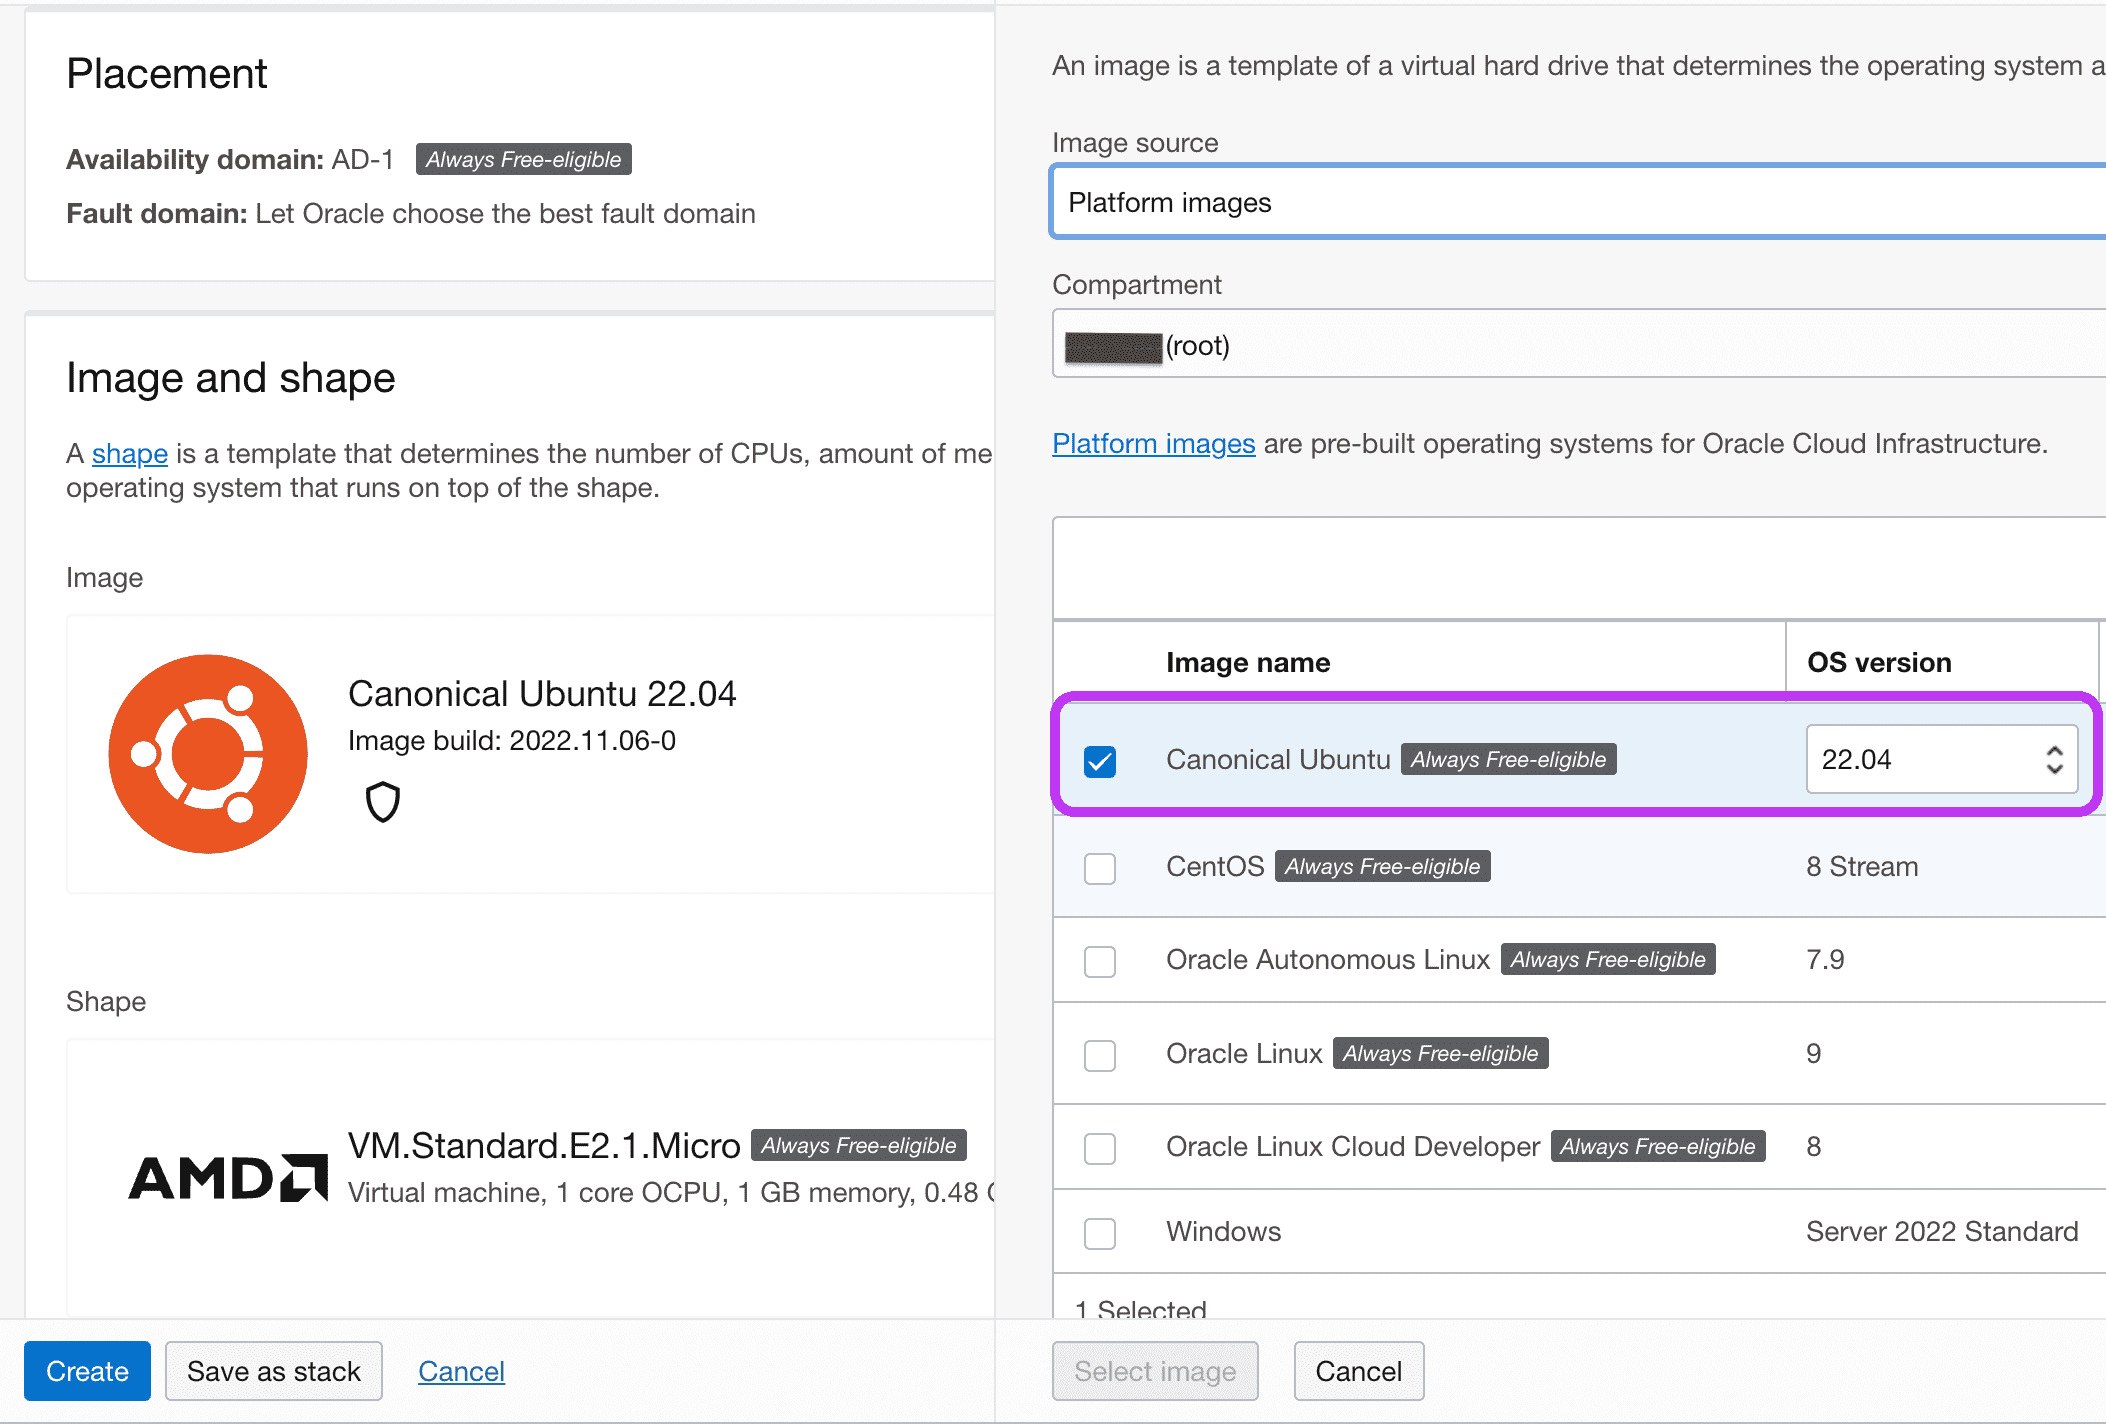2106x1424 pixels.
Task: Select the Oracle Autonomous Linux checkbox
Action: point(1100,961)
